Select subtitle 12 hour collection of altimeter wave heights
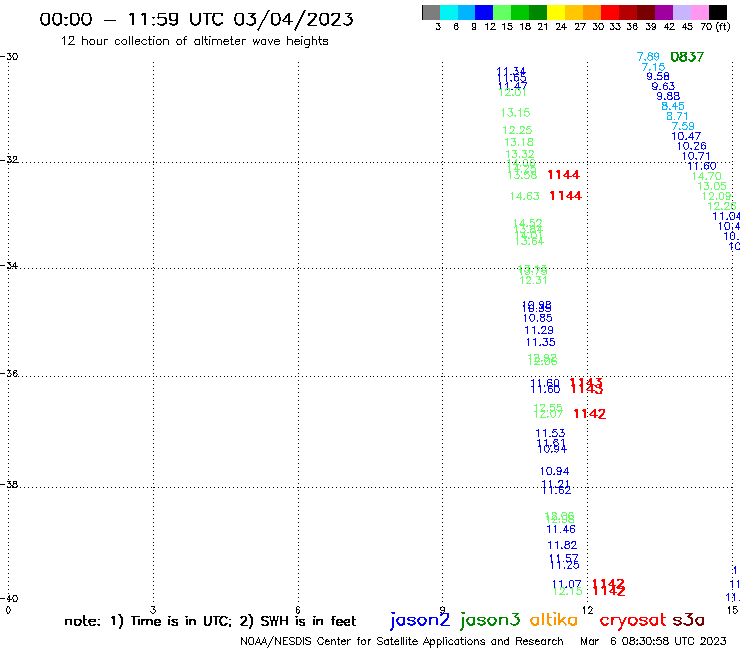Viewport: 740px width, 650px height. (194, 41)
